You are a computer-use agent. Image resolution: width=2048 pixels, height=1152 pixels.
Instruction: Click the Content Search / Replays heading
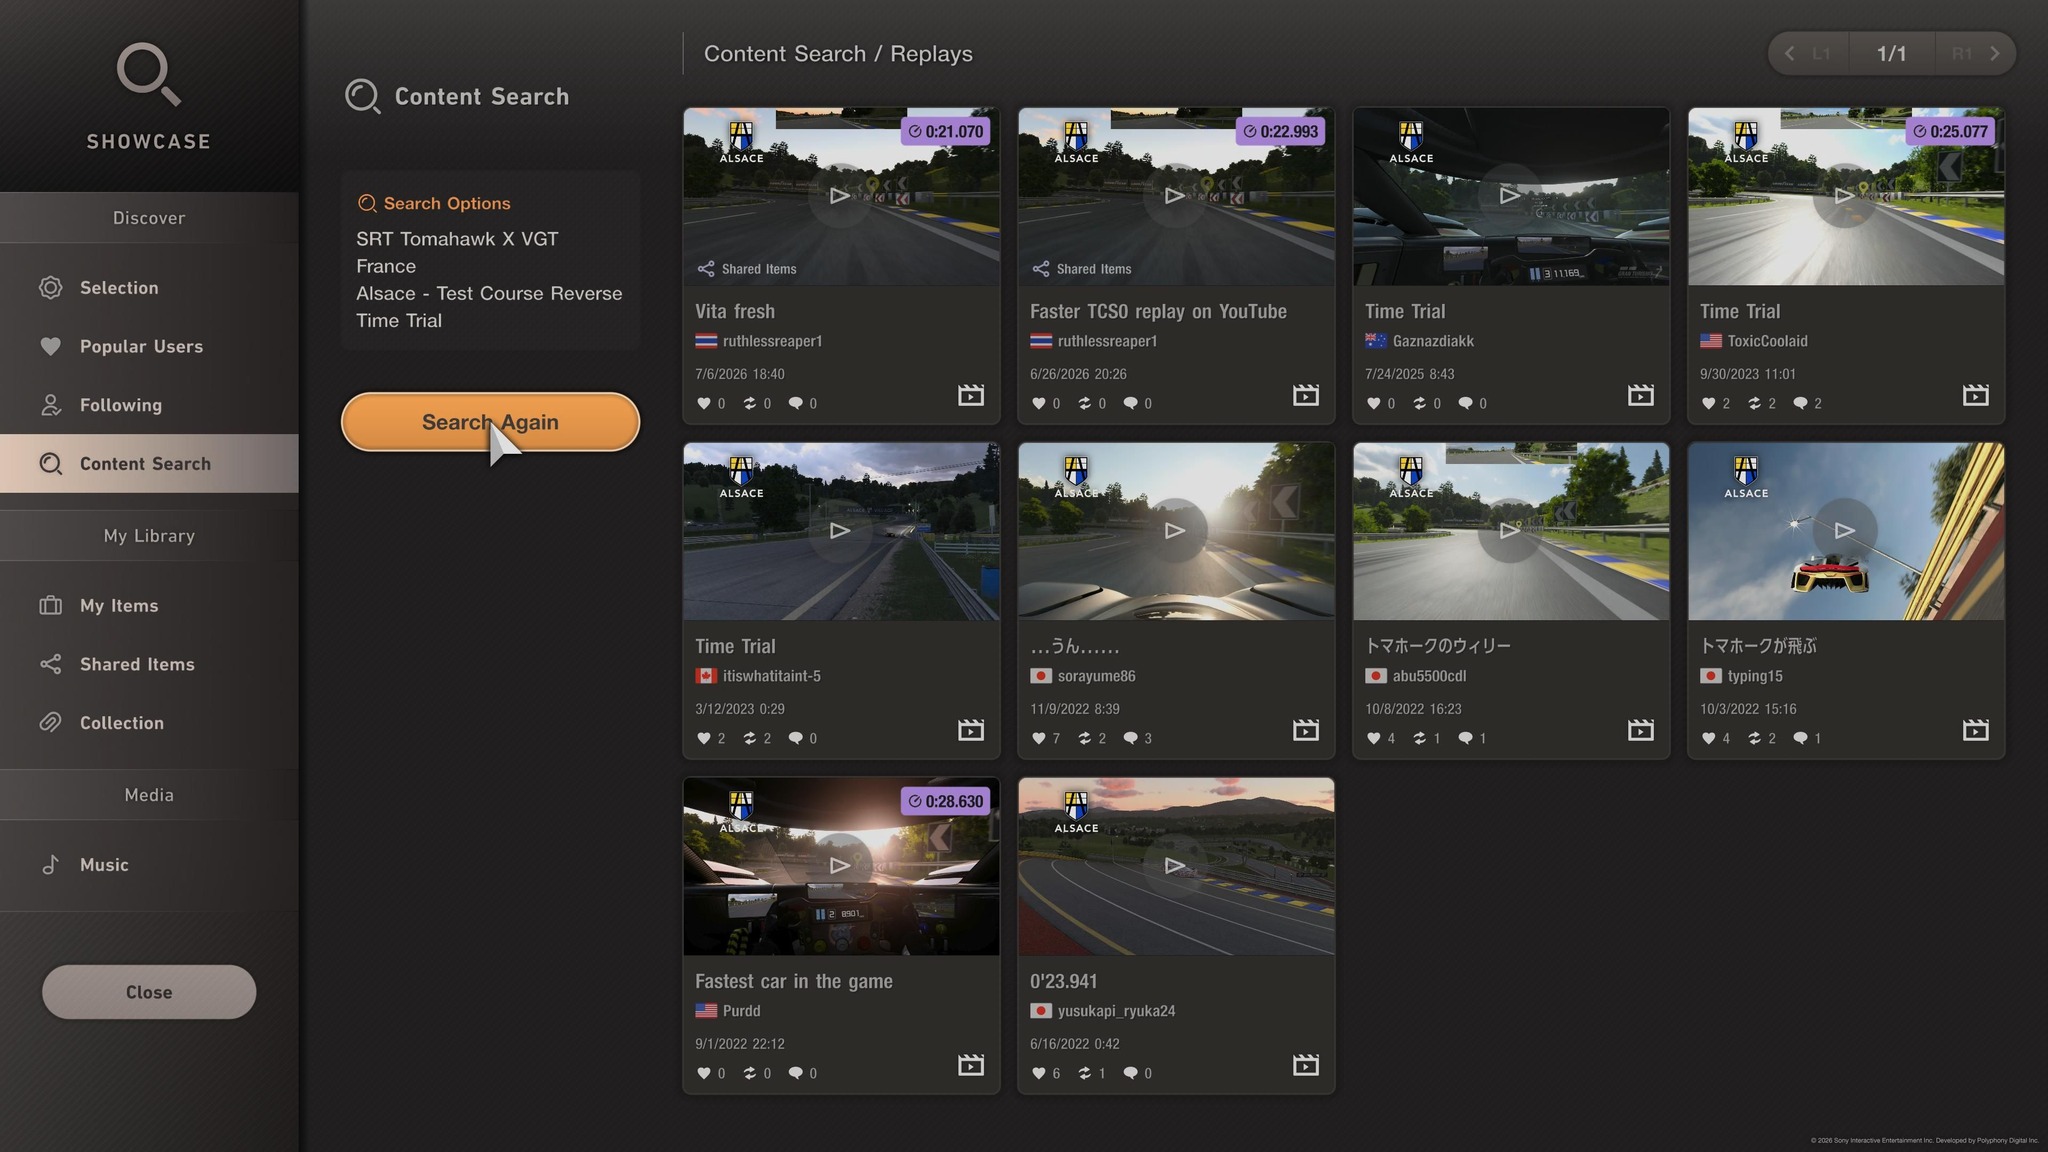[x=838, y=54]
